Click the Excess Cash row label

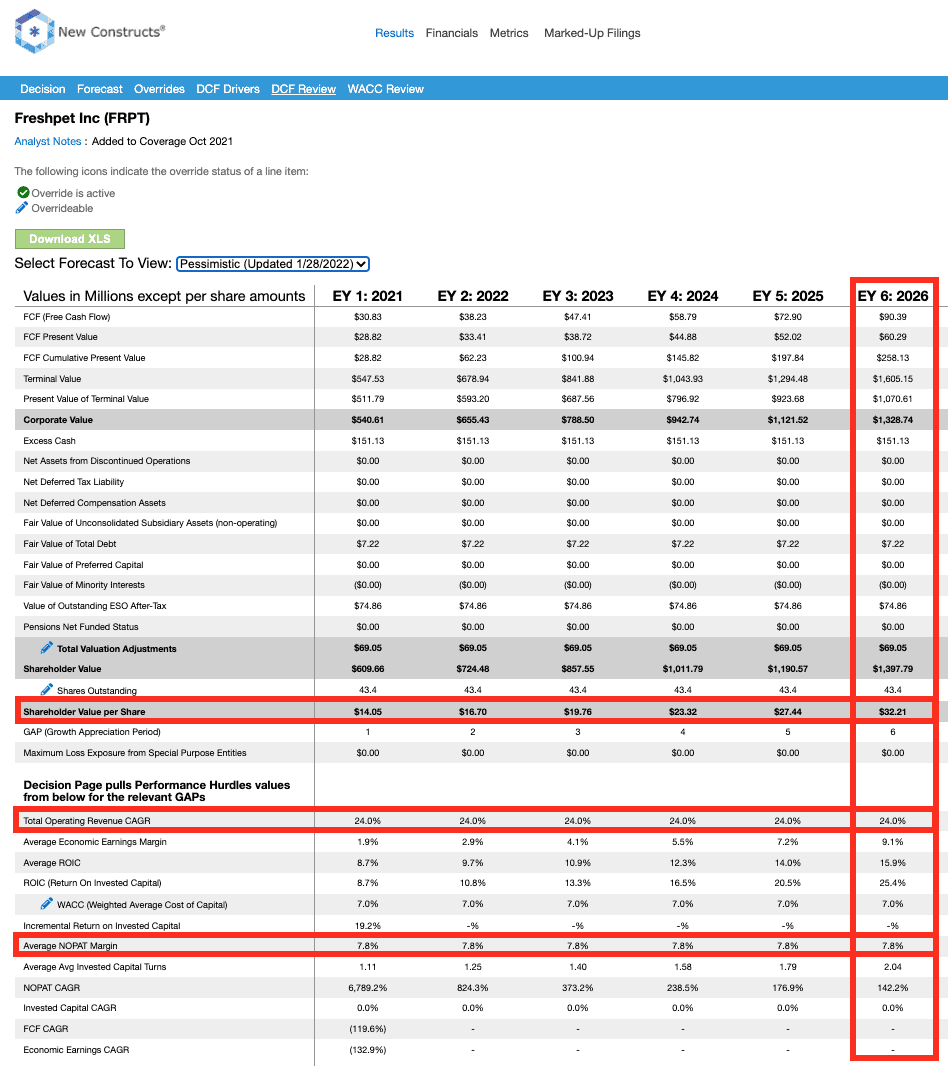point(49,441)
